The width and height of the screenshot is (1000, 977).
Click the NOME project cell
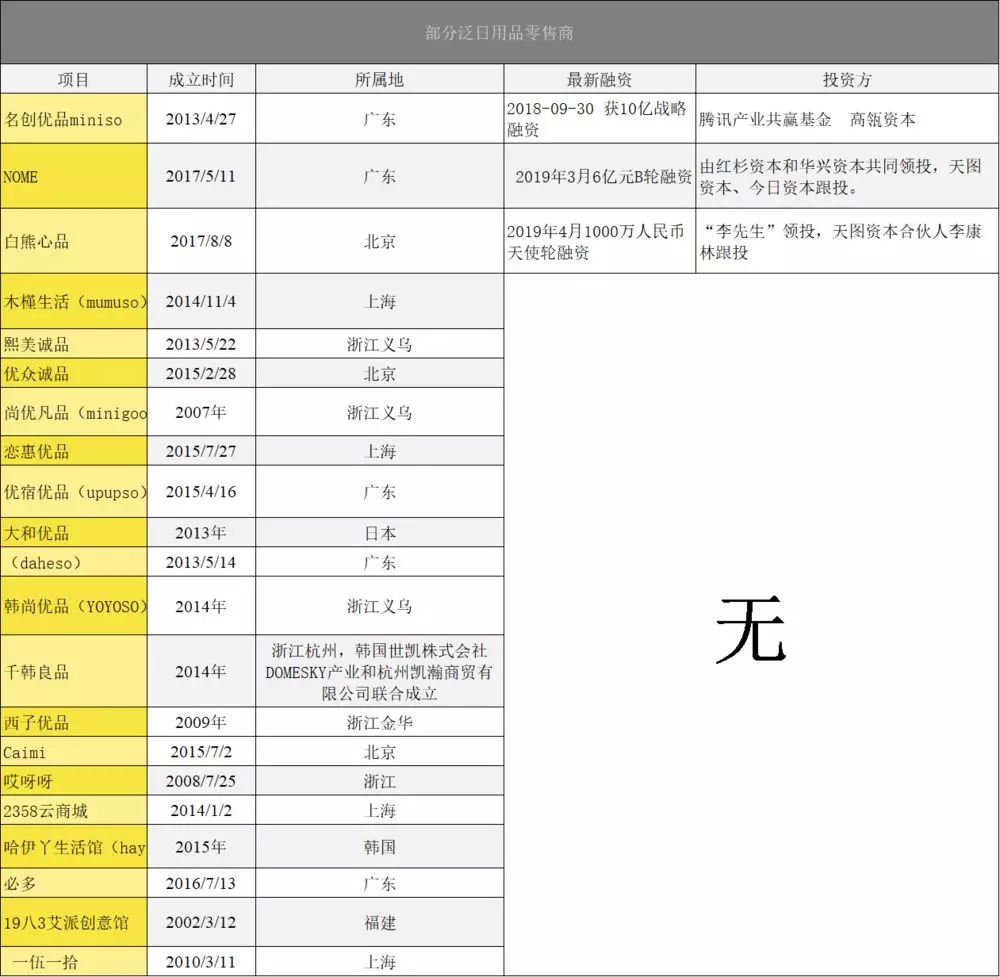pos(74,176)
